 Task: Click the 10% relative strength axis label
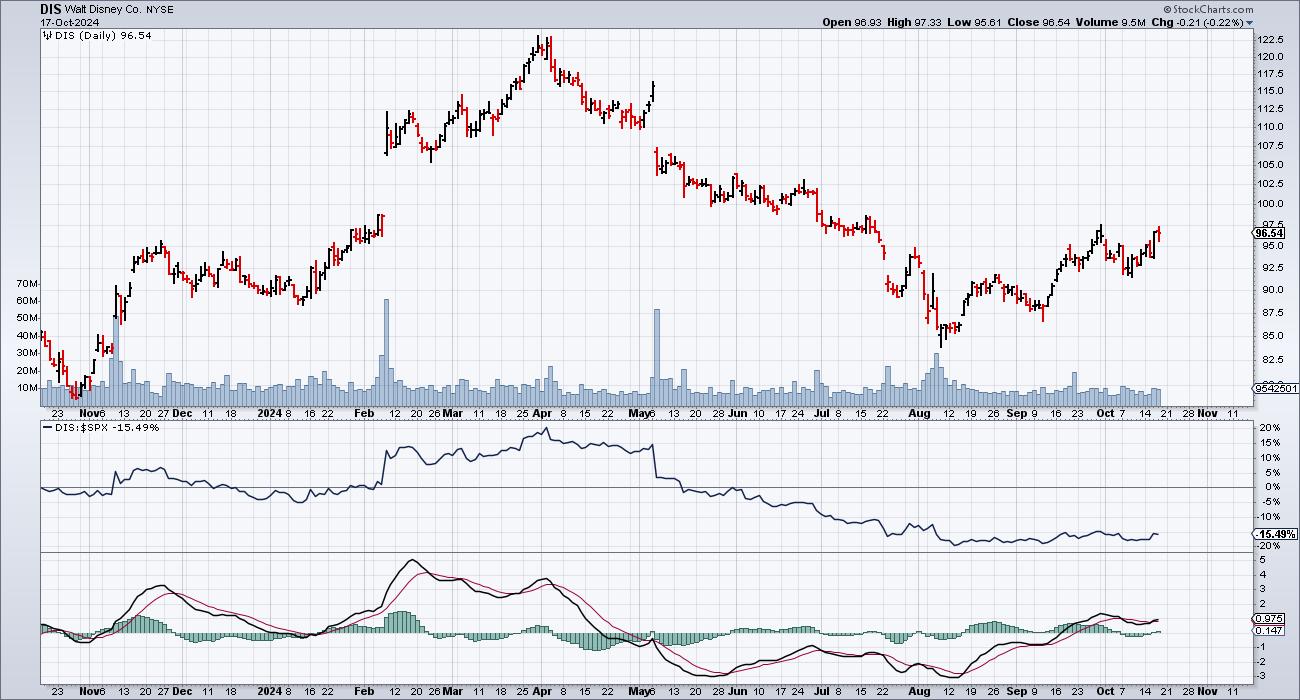pos(1269,458)
